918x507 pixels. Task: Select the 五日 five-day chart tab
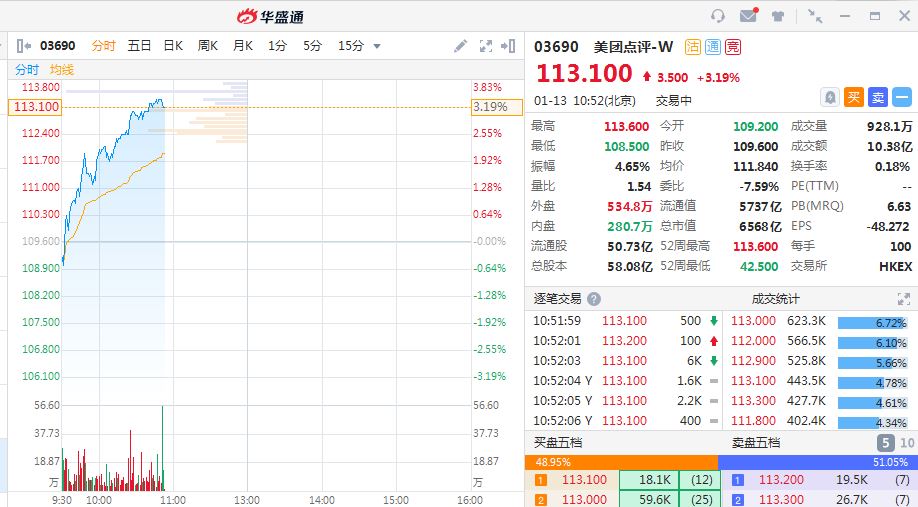[139, 46]
